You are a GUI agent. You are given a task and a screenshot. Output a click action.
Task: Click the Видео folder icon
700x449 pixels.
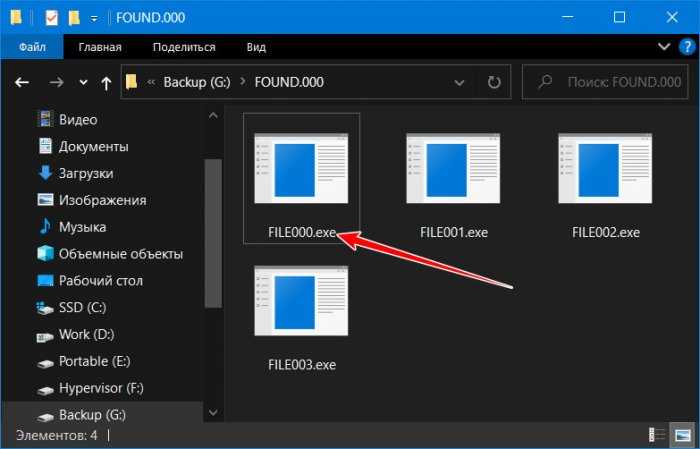(x=45, y=119)
